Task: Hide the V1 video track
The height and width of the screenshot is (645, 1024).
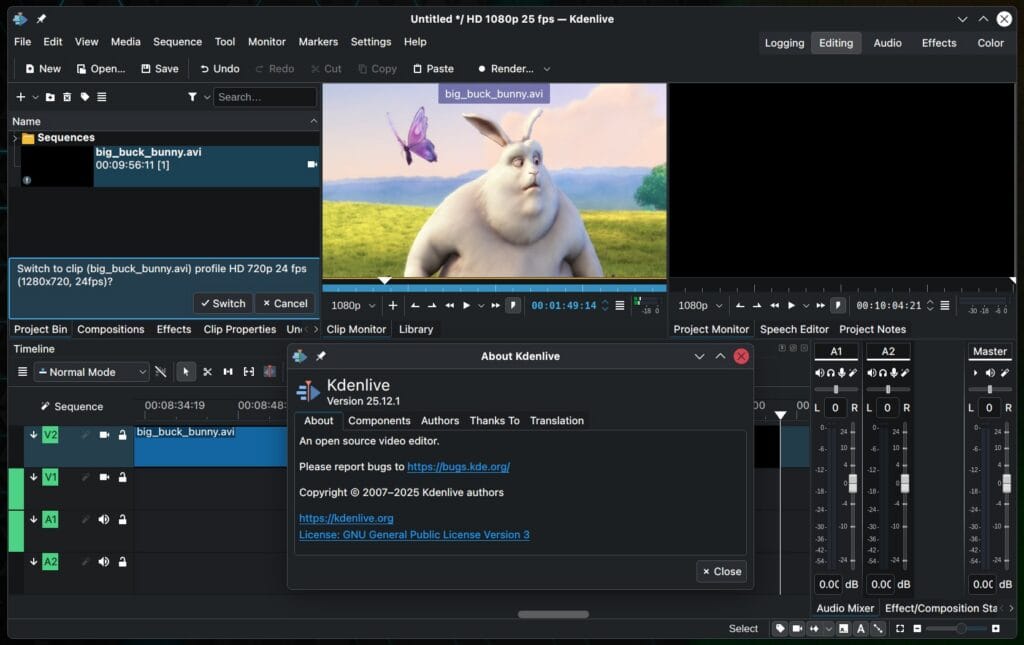Action: [x=104, y=477]
